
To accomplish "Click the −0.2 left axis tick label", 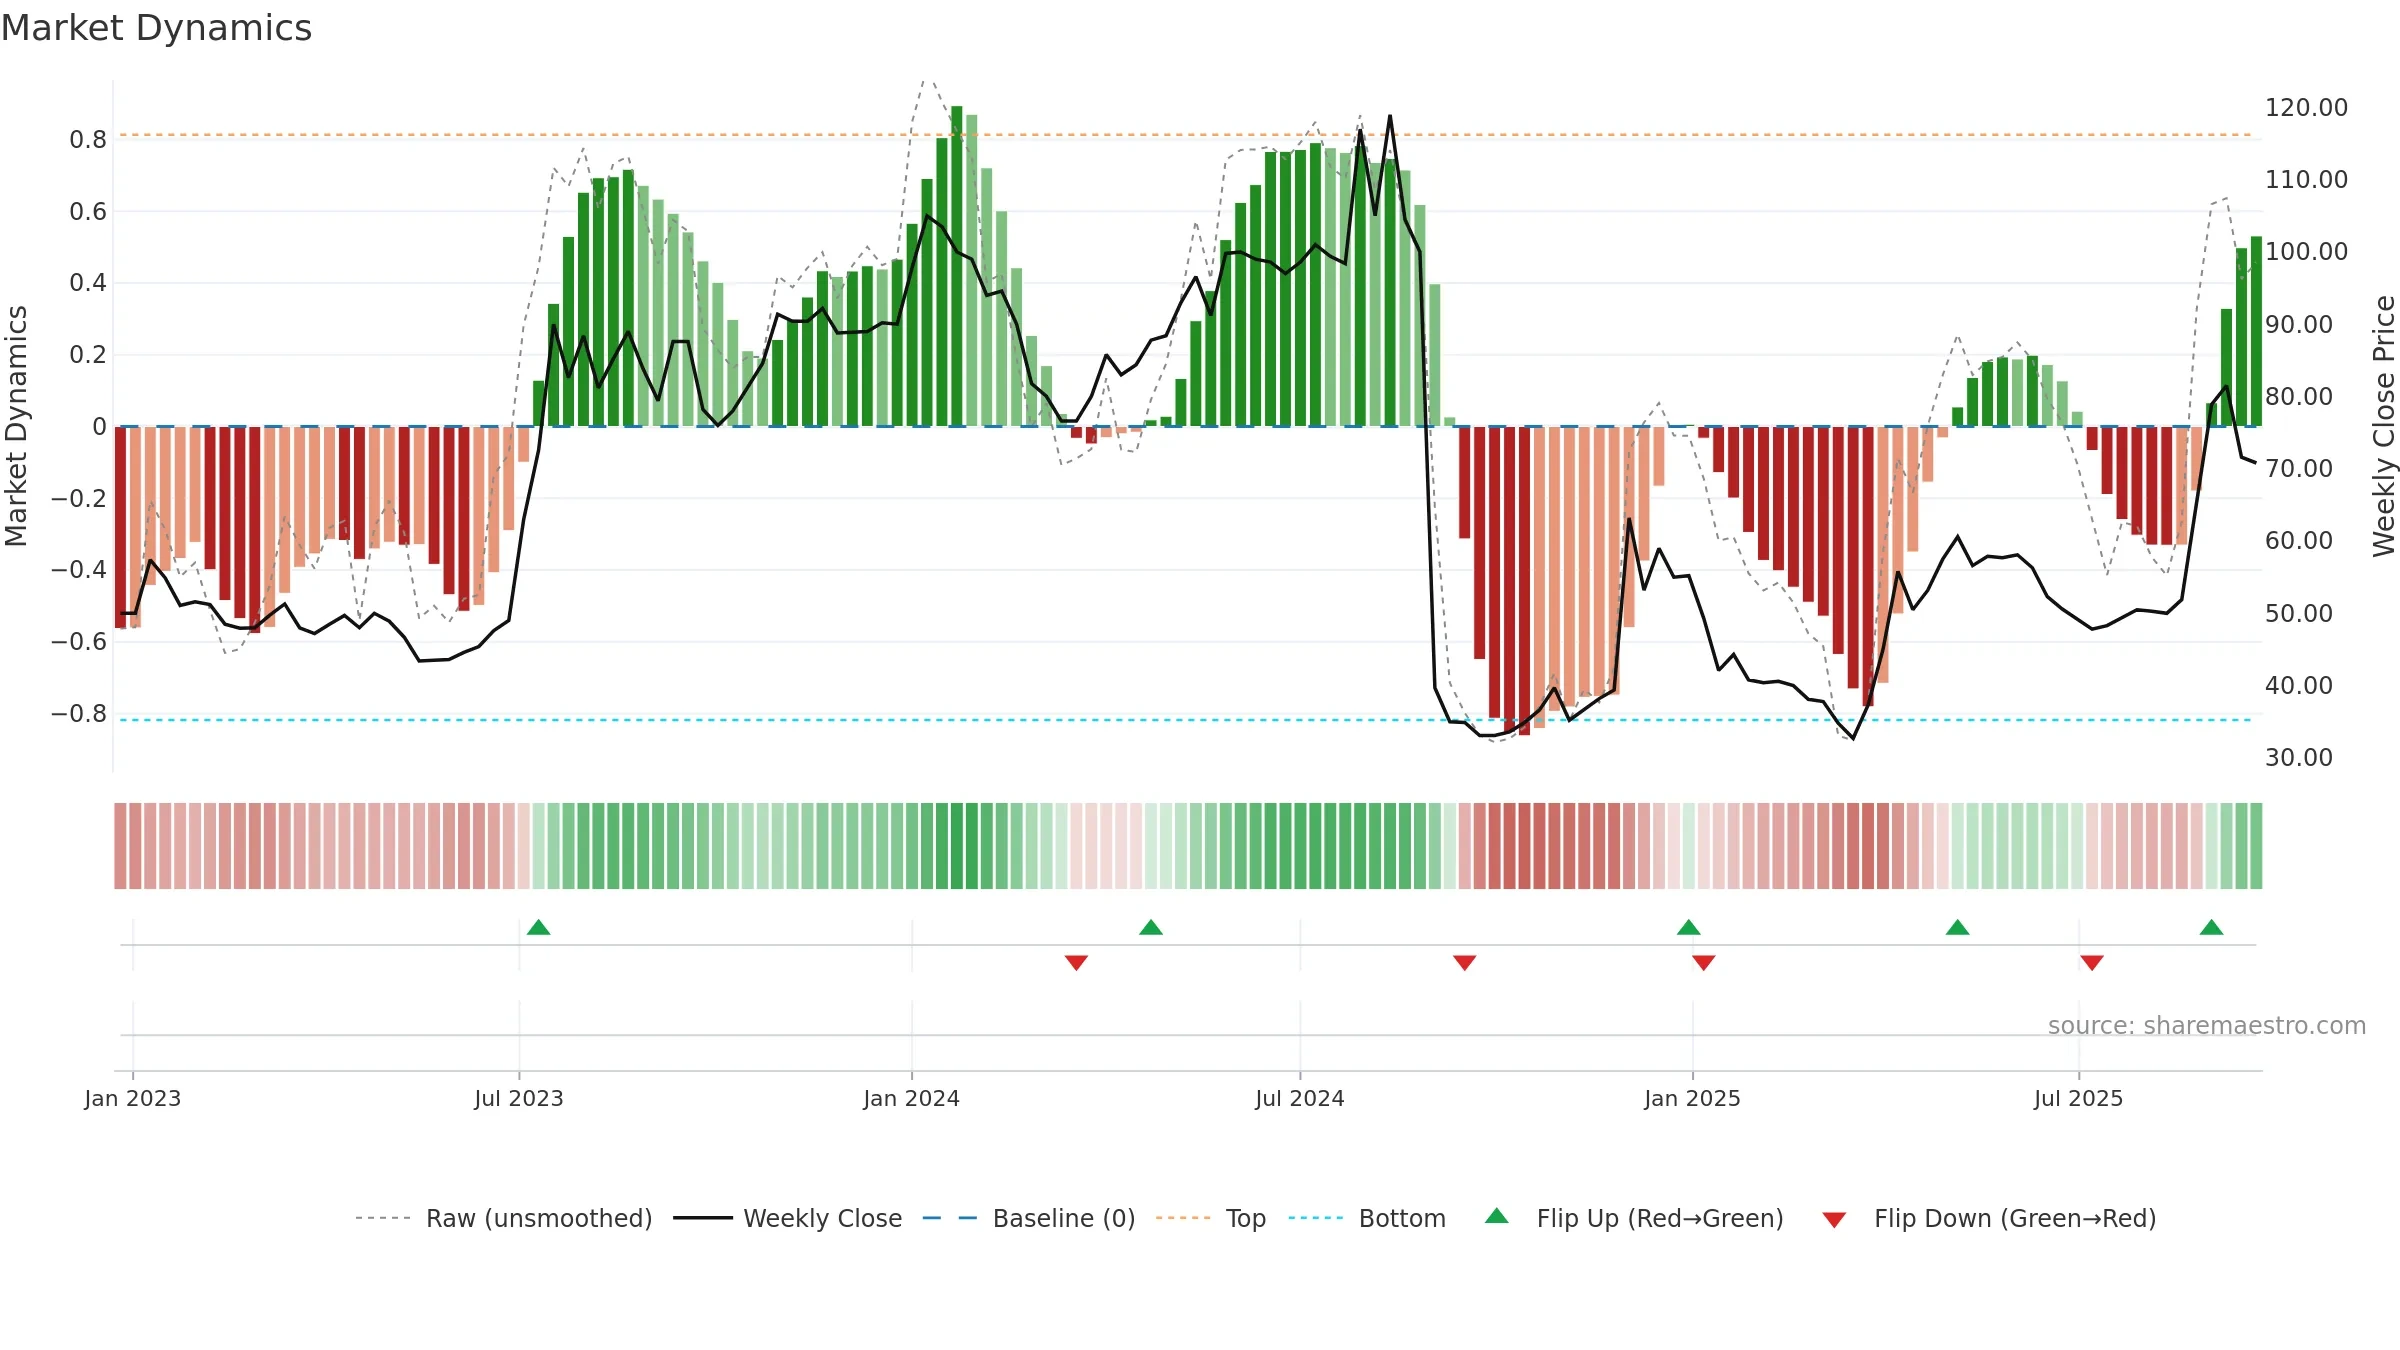I will coord(79,498).
